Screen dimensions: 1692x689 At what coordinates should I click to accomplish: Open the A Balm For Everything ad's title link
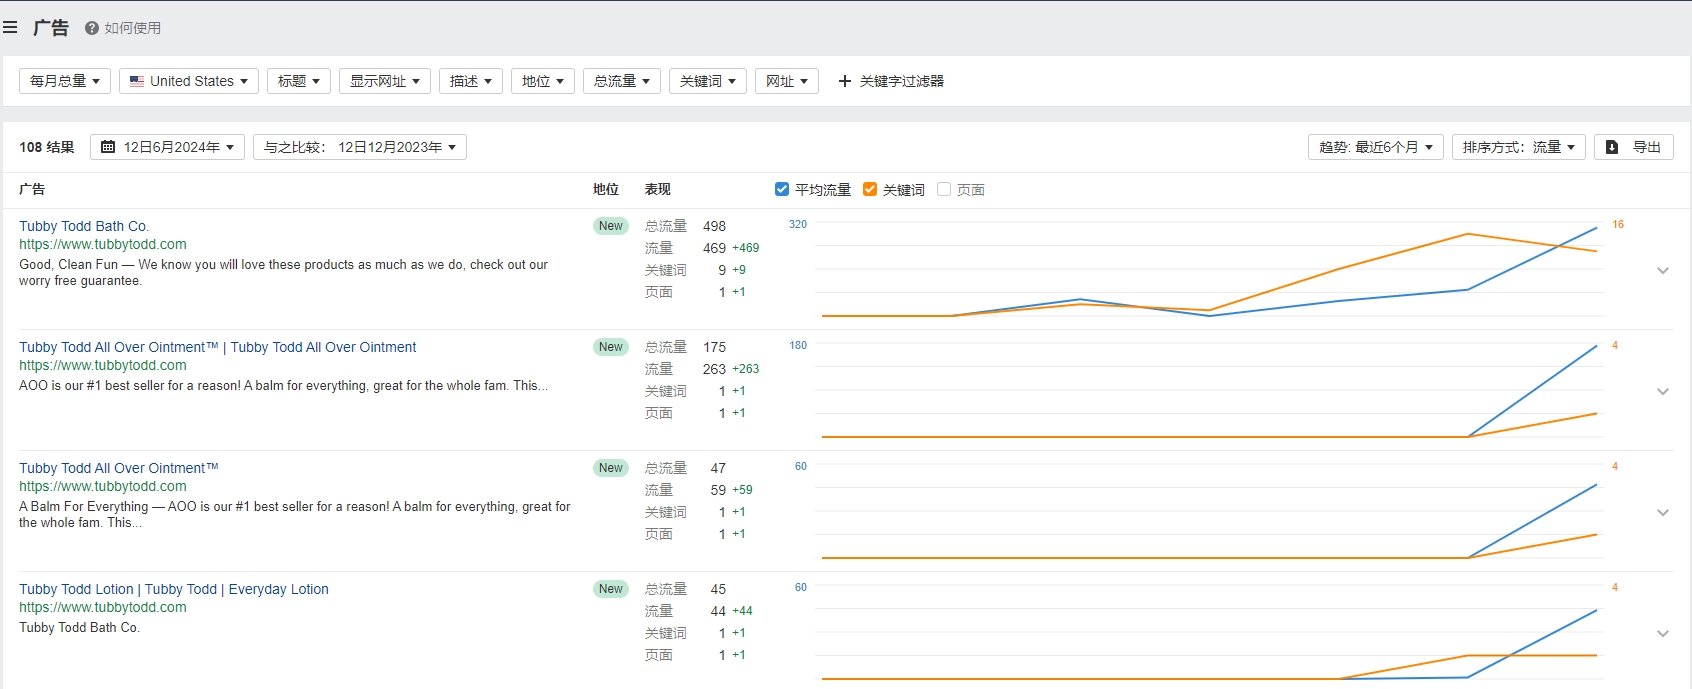(119, 468)
